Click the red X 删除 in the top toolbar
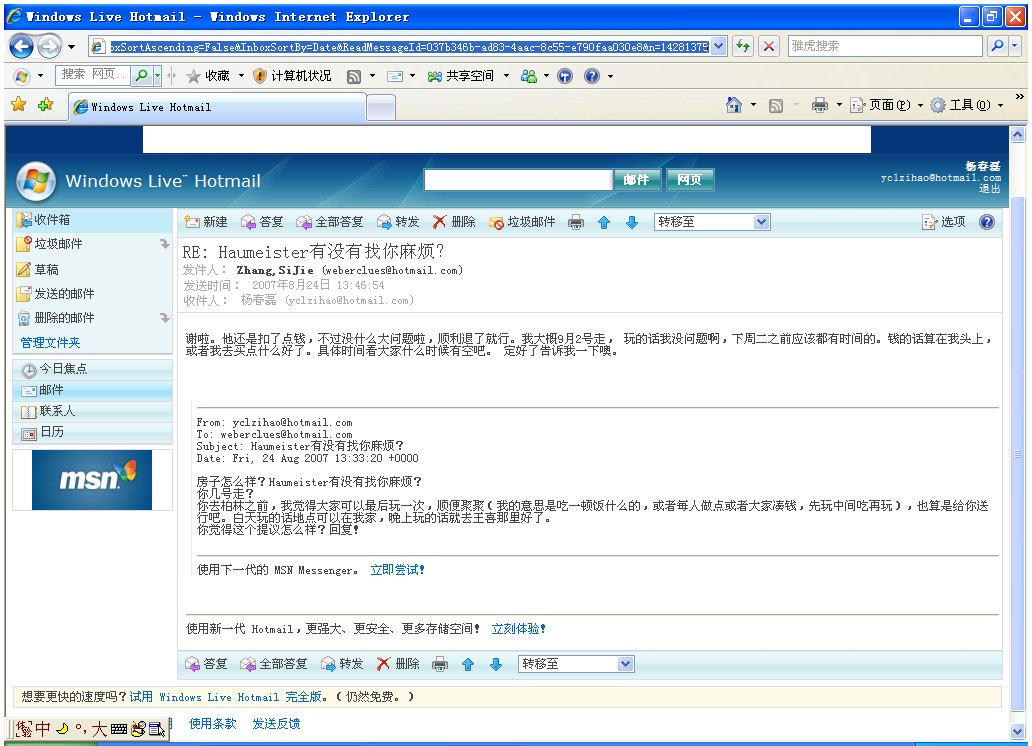This screenshot has width=1032, height=746. point(454,222)
